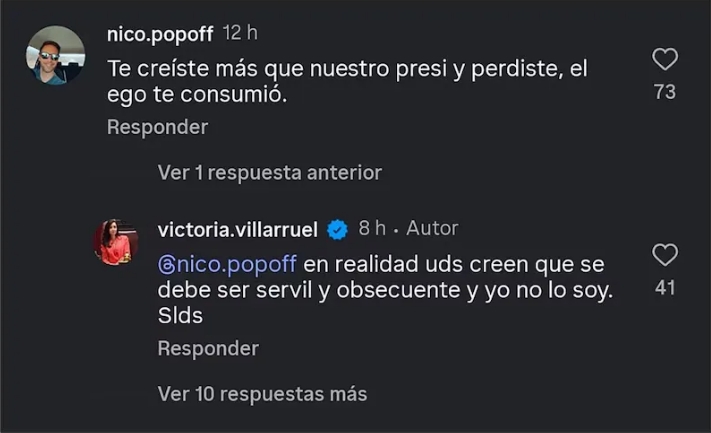Screen dimensions: 711x433
Task: Click the "Autor" label
Action: coord(432,229)
